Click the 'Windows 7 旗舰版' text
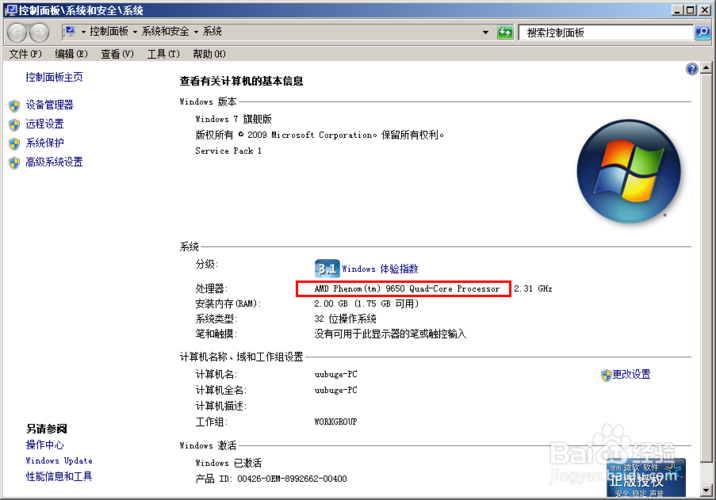The width and height of the screenshot is (716, 500). click(x=233, y=119)
